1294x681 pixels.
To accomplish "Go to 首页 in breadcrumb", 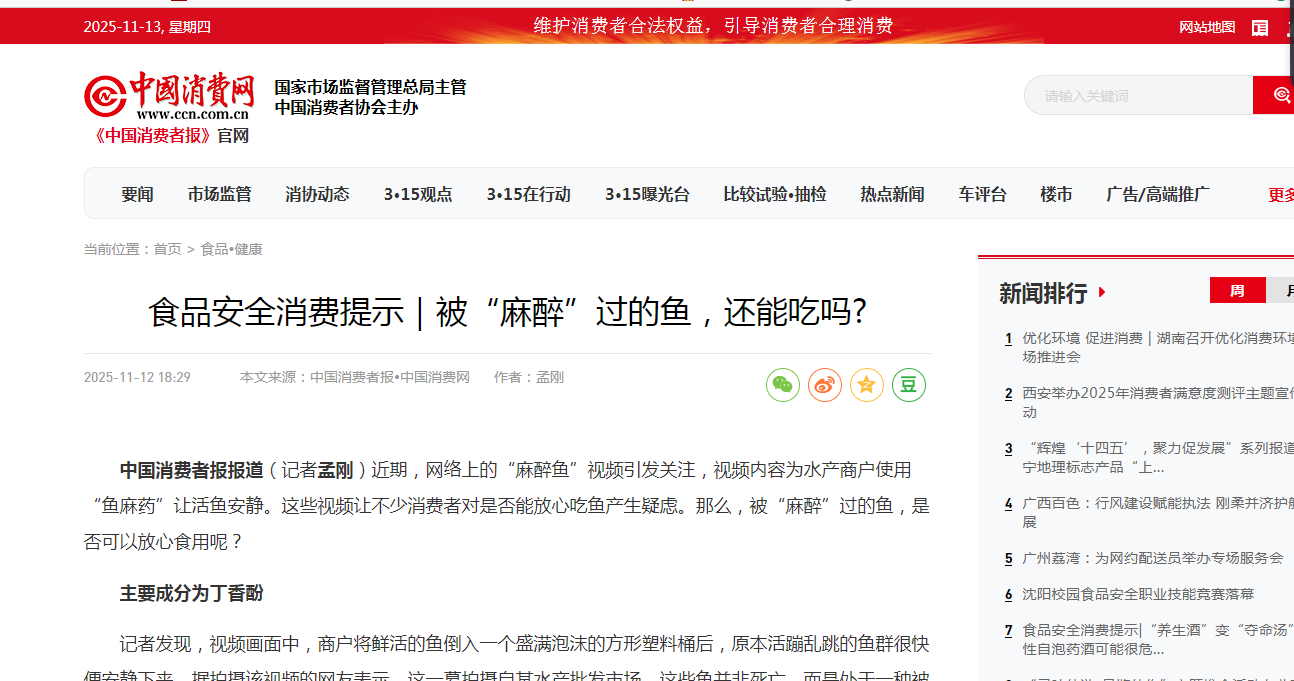I will pyautogui.click(x=167, y=249).
